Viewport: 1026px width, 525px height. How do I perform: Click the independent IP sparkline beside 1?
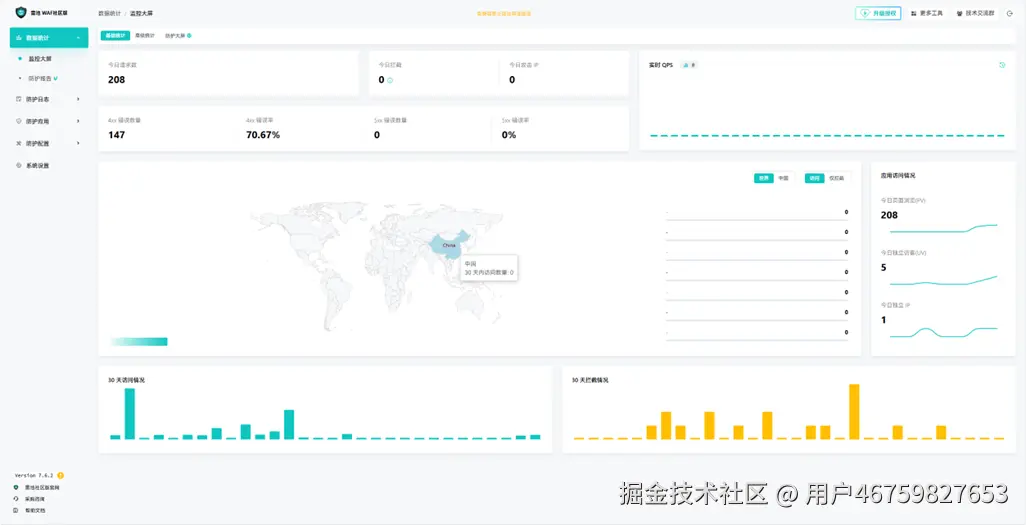944,332
